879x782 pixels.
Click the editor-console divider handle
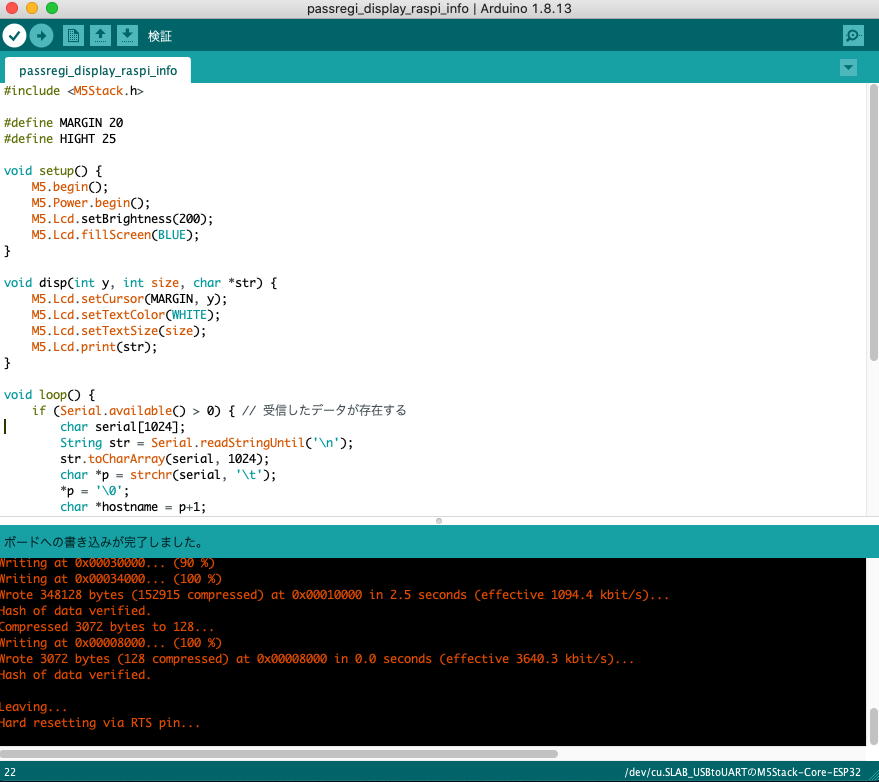(x=439, y=521)
